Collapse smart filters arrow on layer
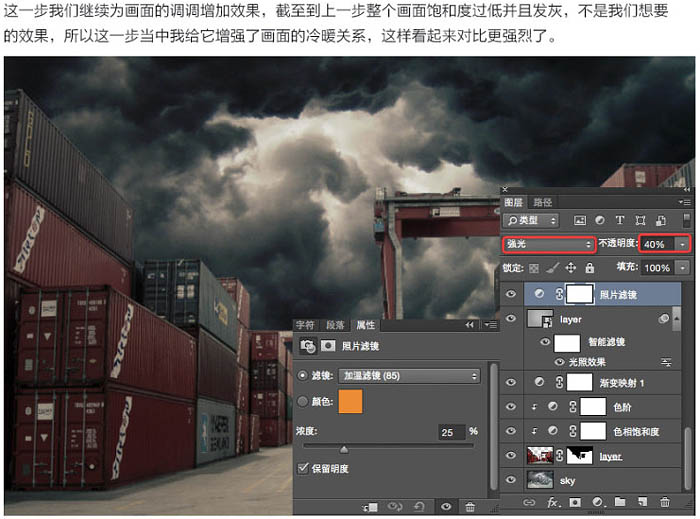700x519 pixels. (676, 319)
